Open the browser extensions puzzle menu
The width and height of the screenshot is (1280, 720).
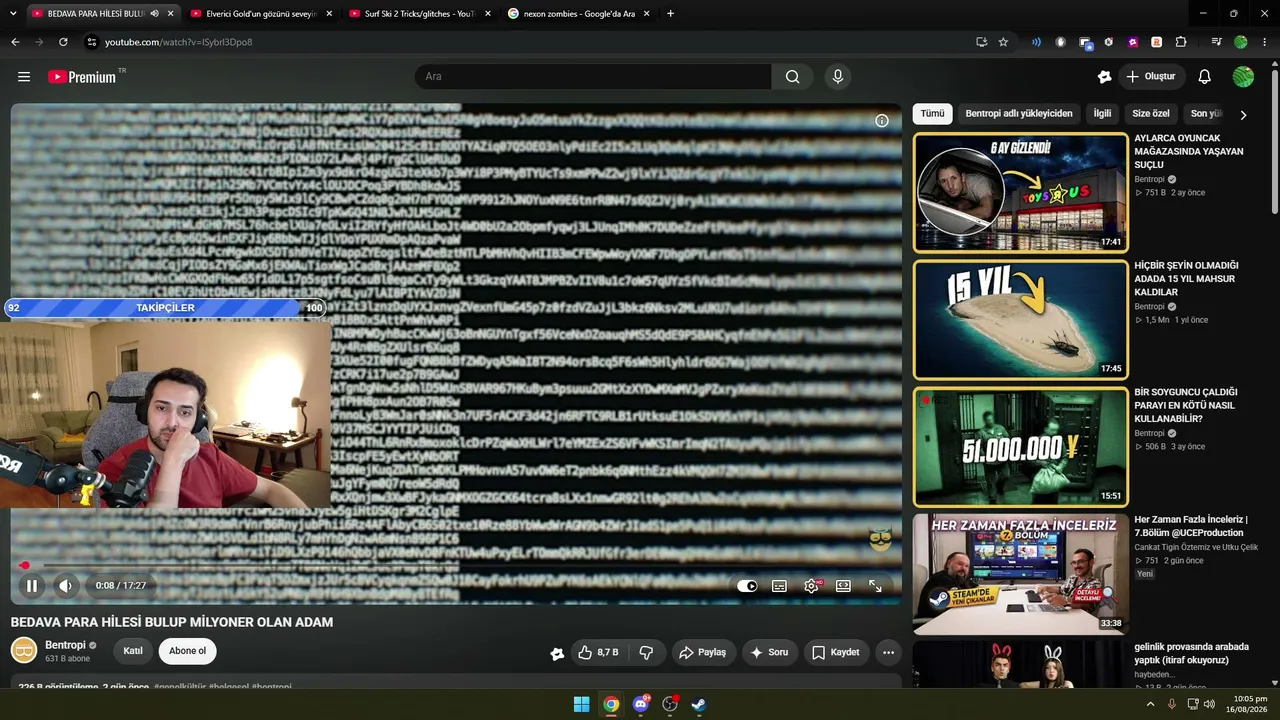(1181, 42)
